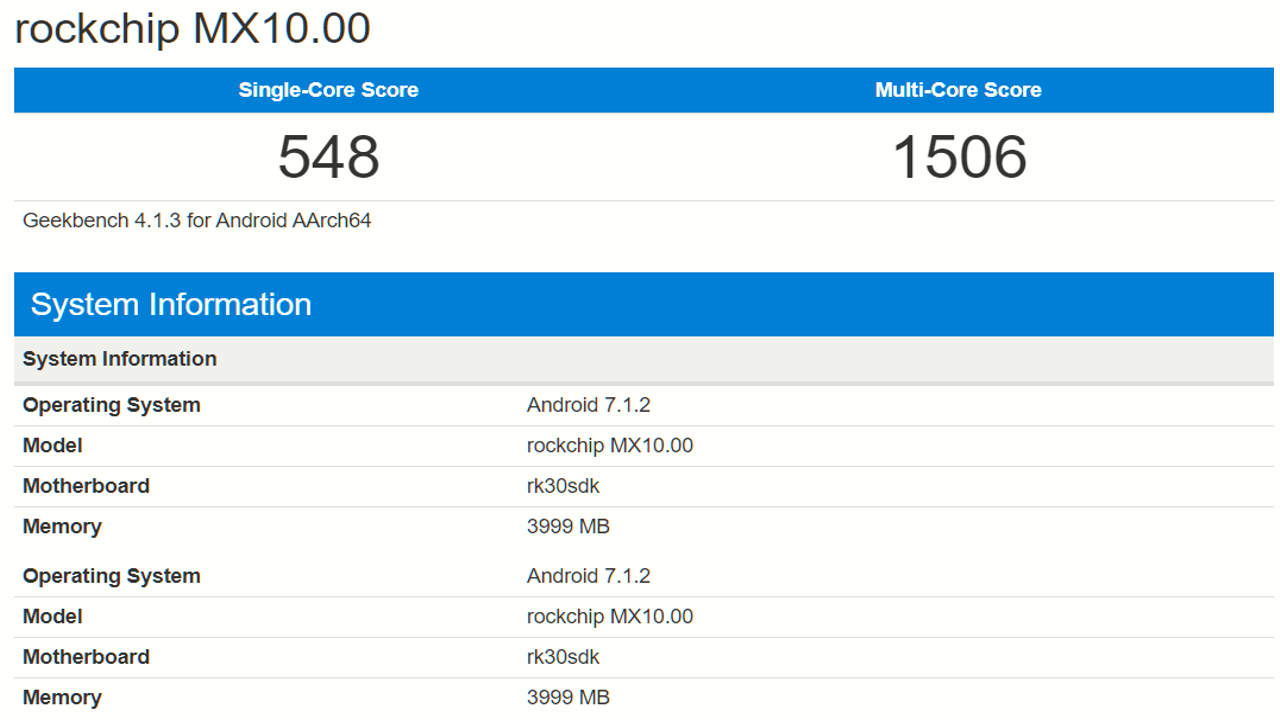Click the first rk30sdk motherboard value
Image resolution: width=1280 pixels, height=720 pixels.
pos(563,486)
